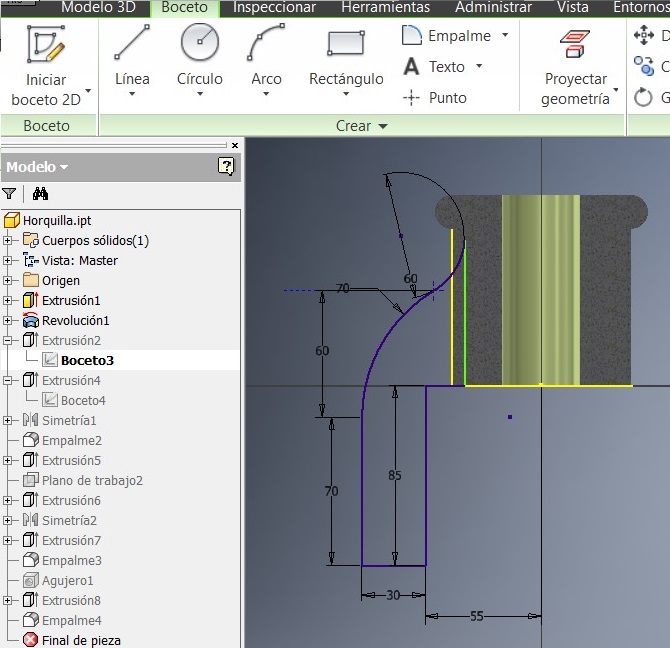
Task: Click the Revolución1 feature icon
Action: [x=31, y=320]
